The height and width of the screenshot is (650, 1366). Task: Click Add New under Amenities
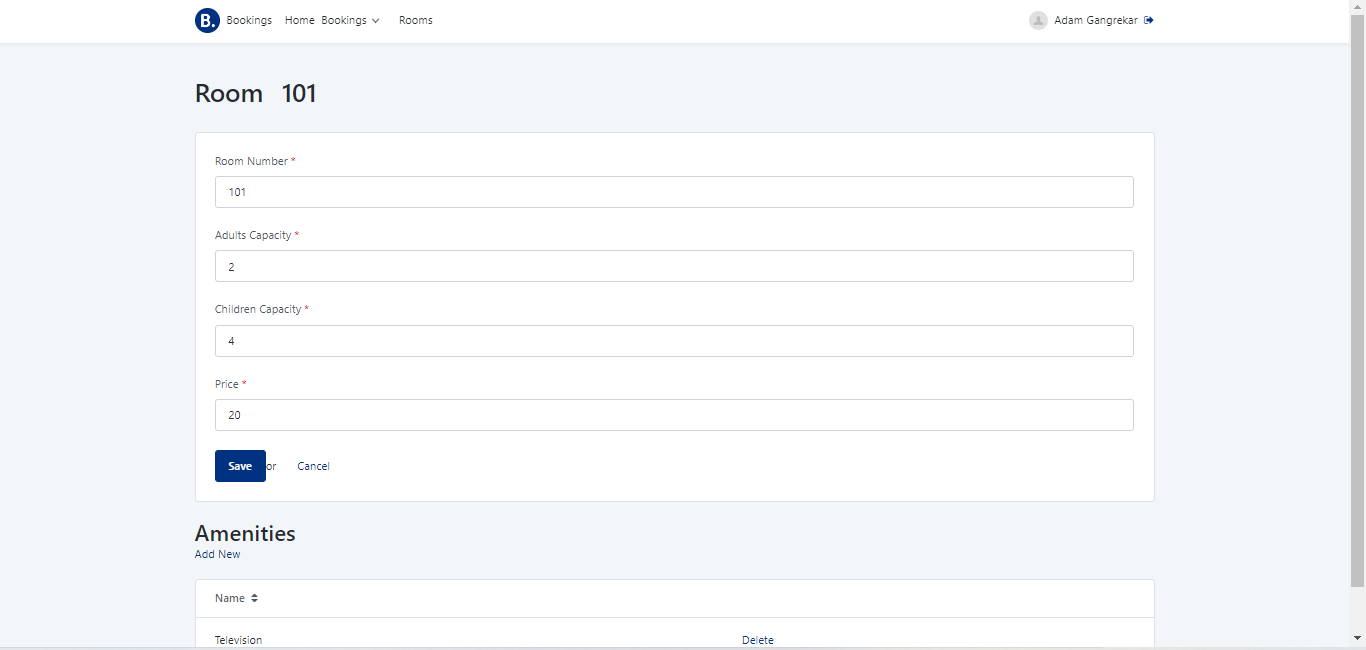217,554
